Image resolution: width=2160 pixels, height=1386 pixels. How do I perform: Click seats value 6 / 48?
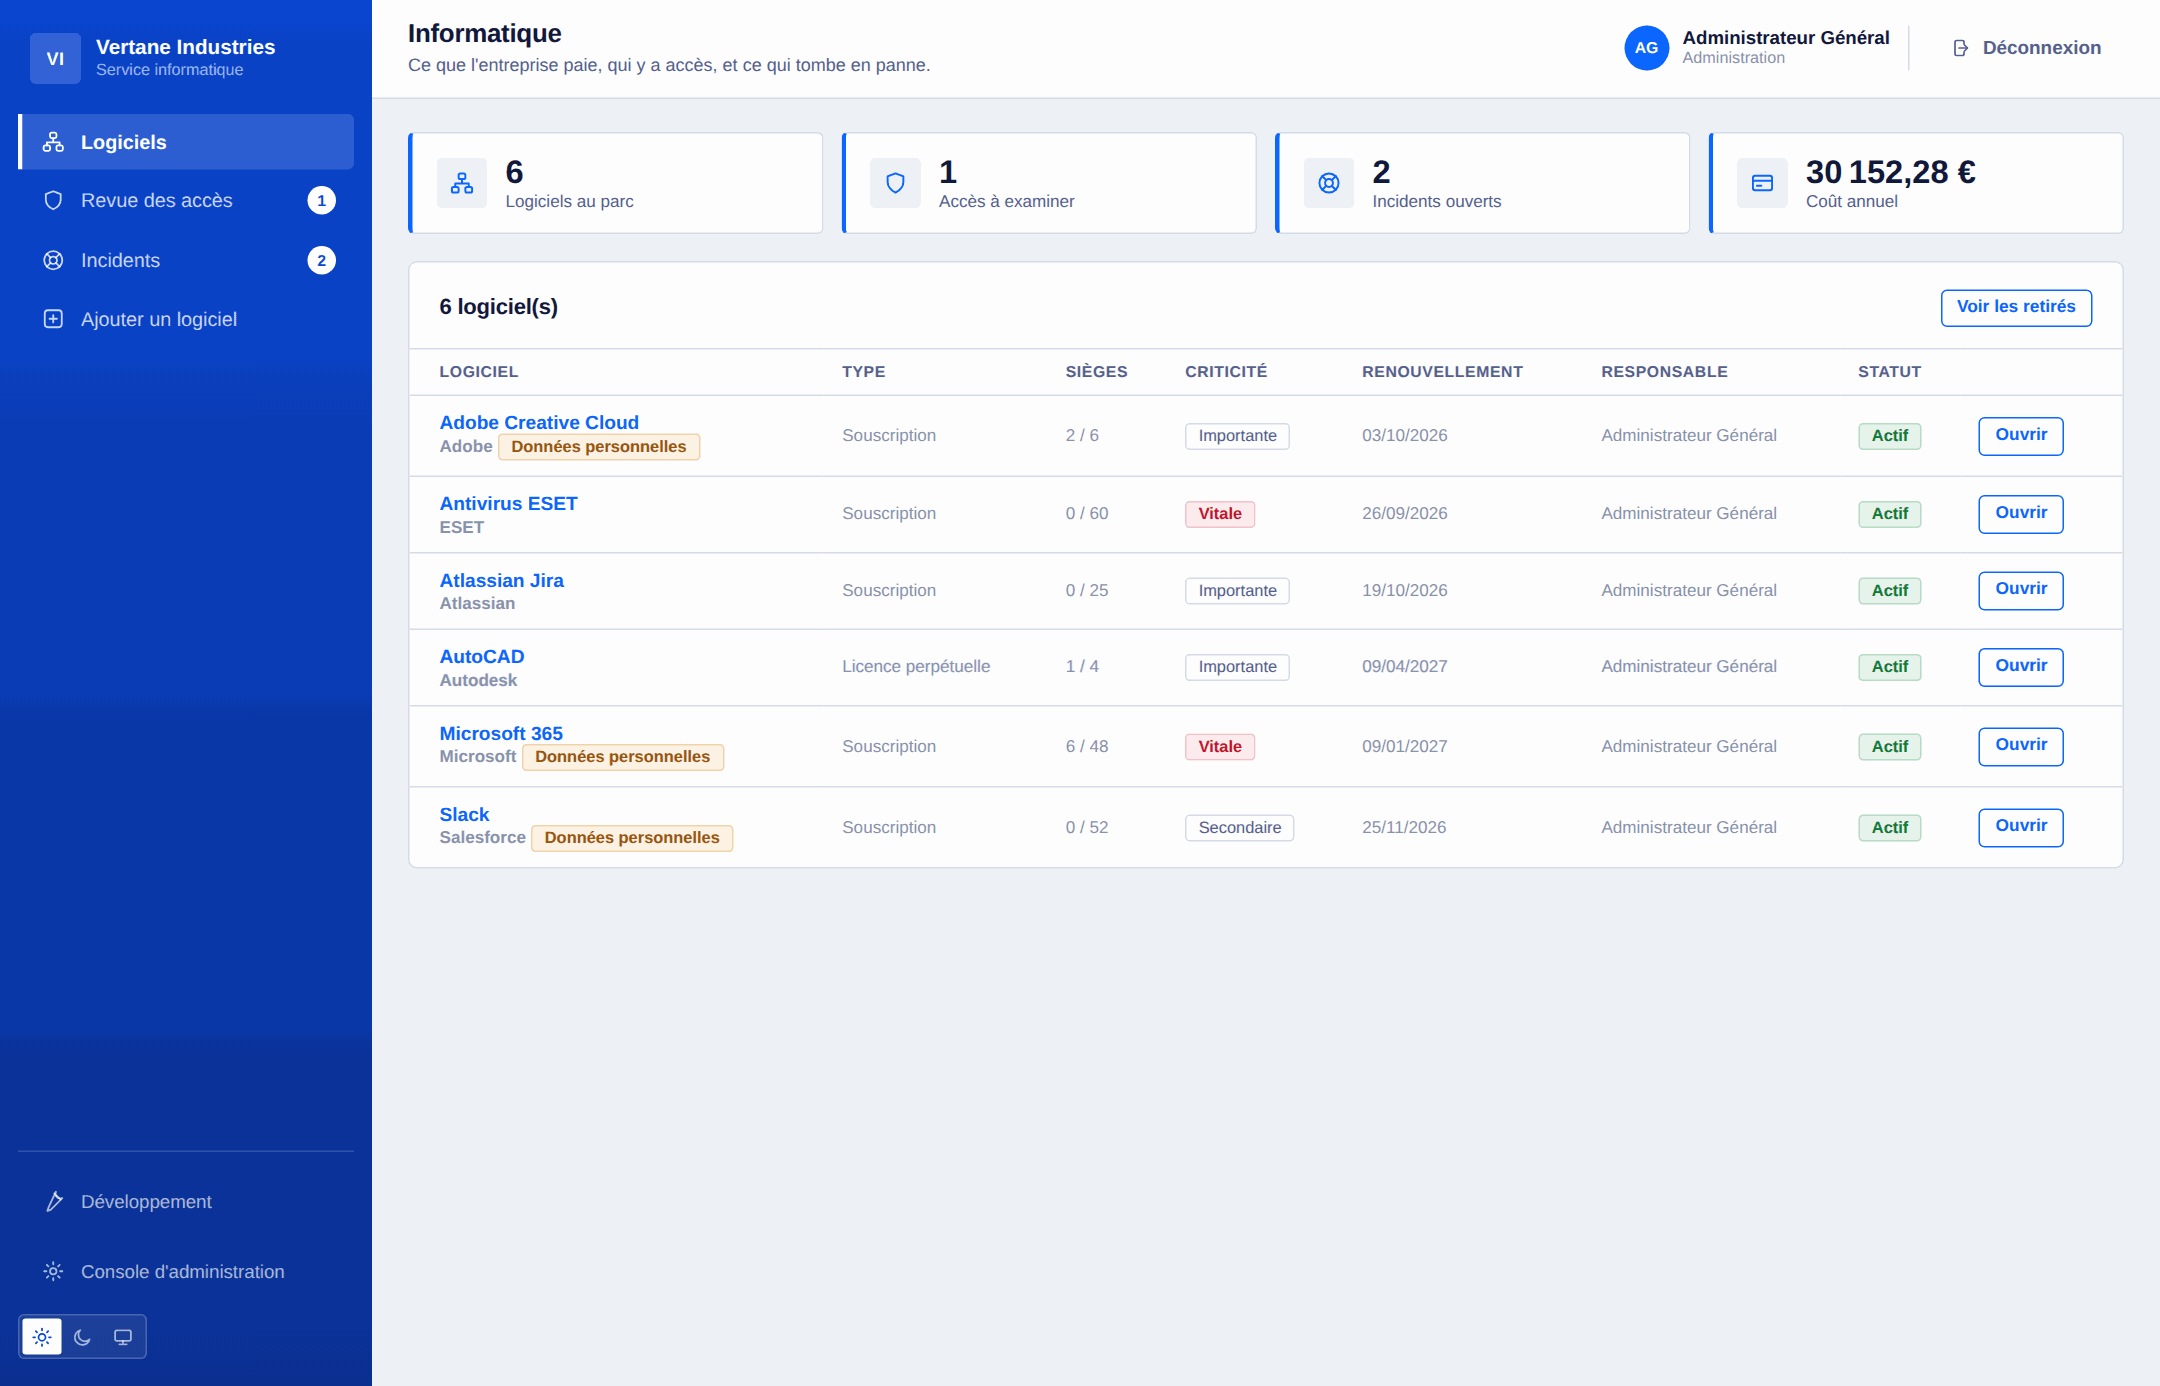tap(1087, 746)
